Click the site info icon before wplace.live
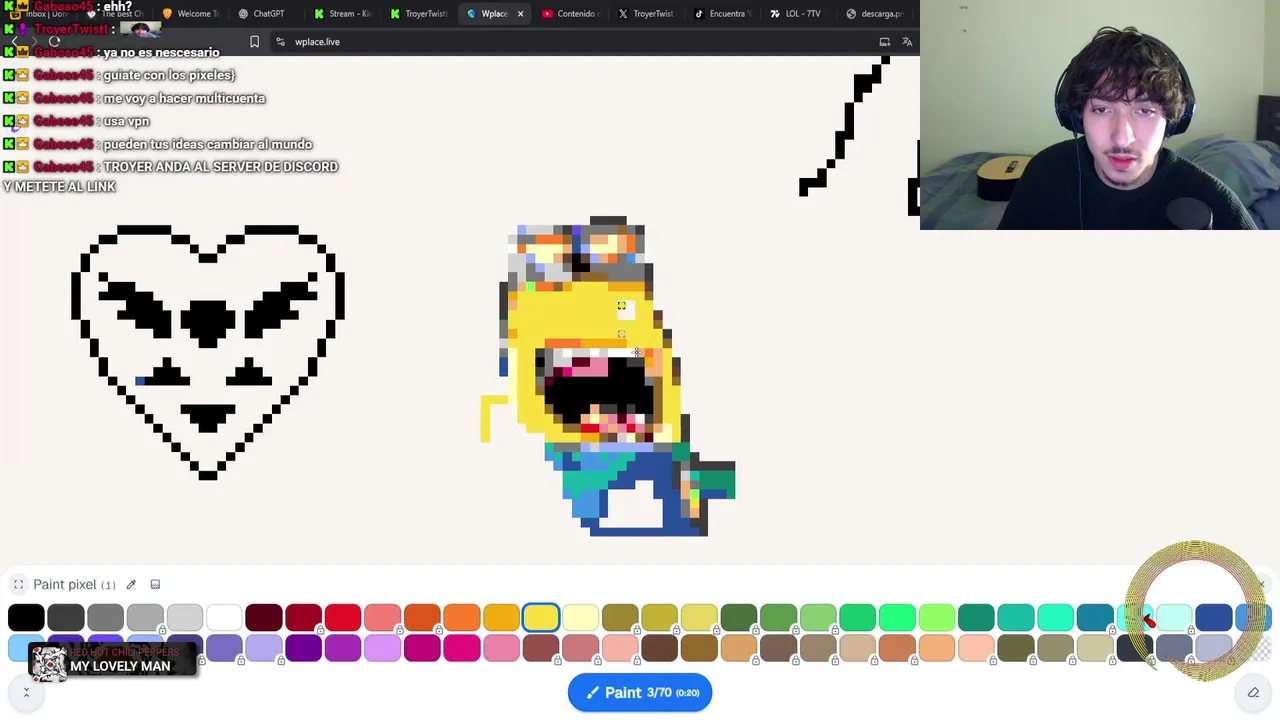 point(280,42)
